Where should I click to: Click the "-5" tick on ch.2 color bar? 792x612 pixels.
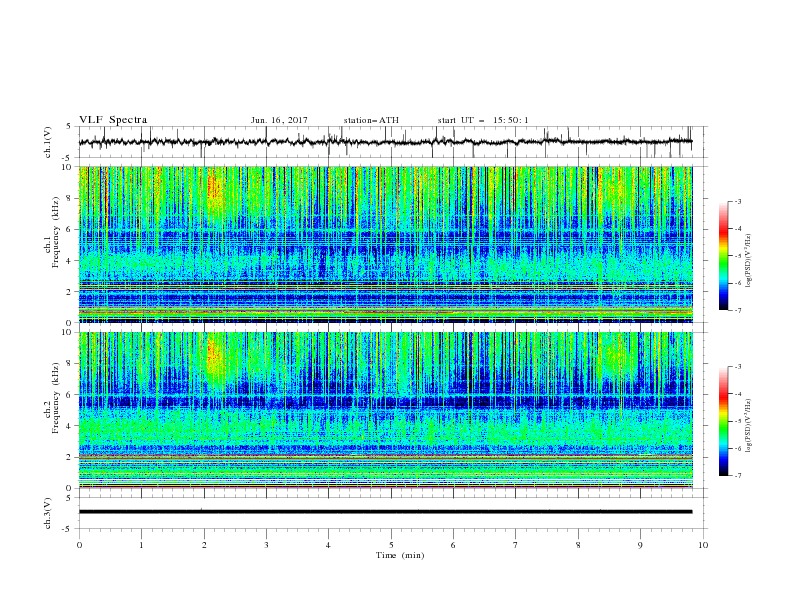(737, 421)
